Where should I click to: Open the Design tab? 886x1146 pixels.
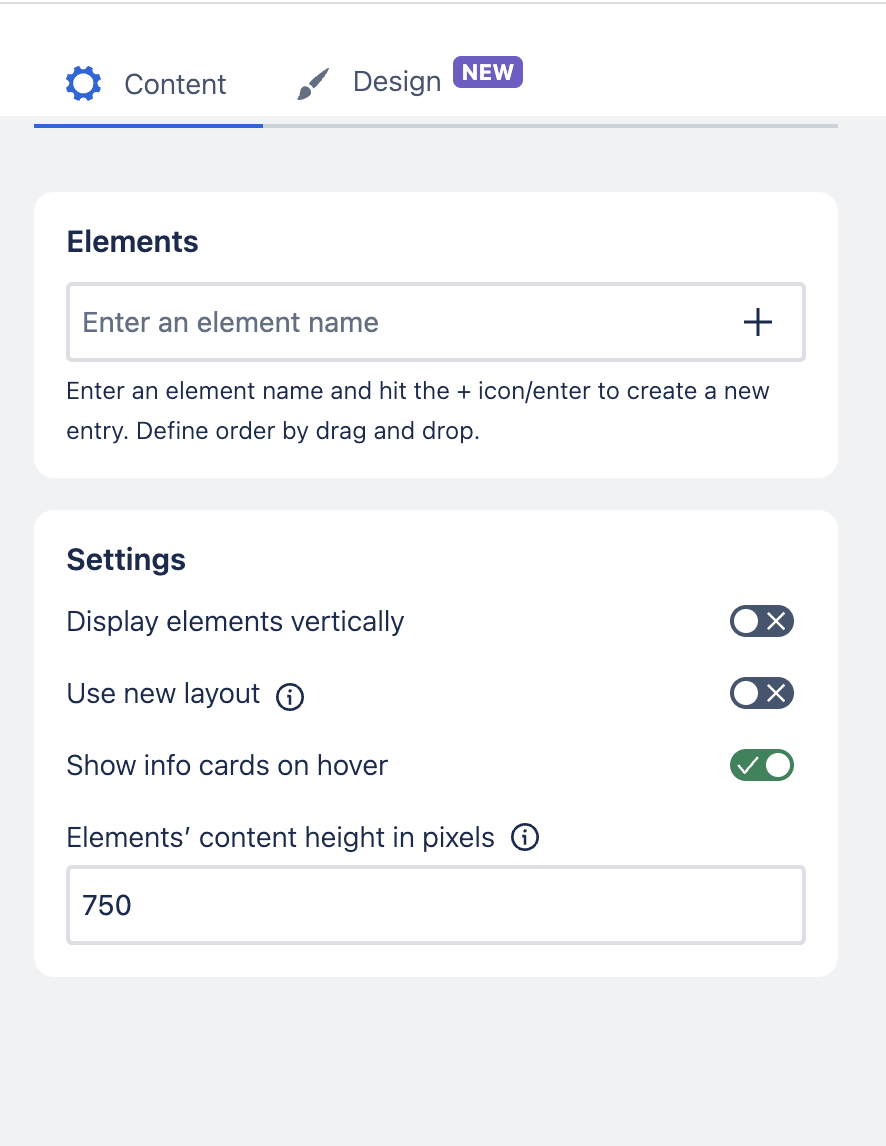[x=397, y=82]
